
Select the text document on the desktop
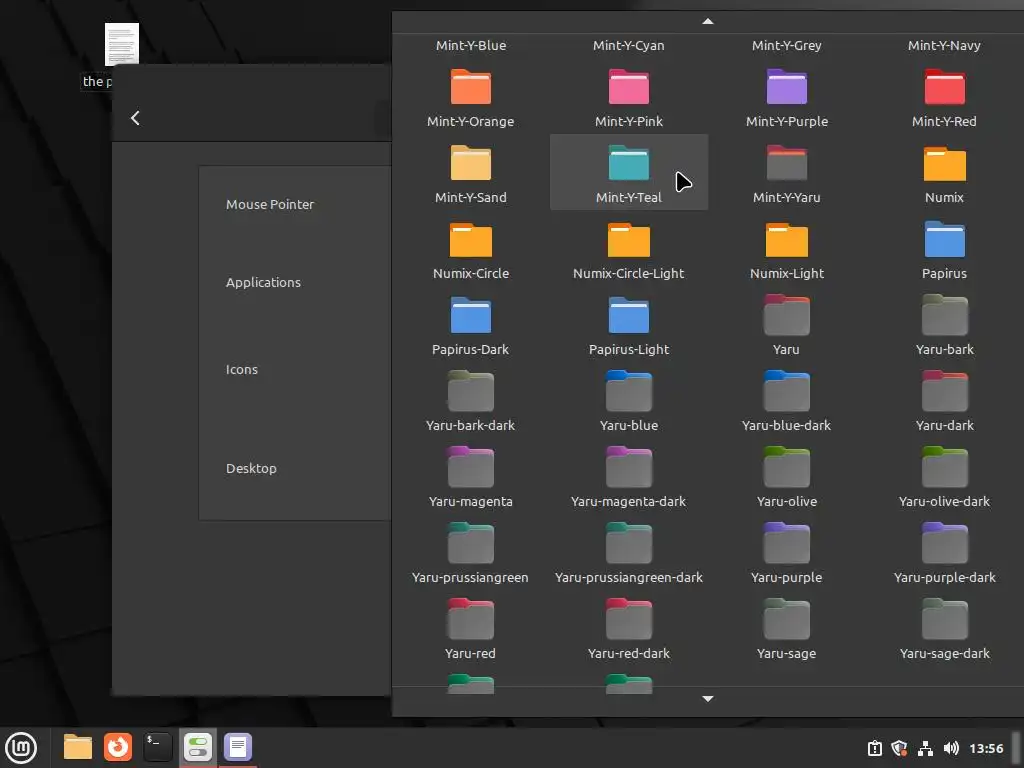click(122, 44)
